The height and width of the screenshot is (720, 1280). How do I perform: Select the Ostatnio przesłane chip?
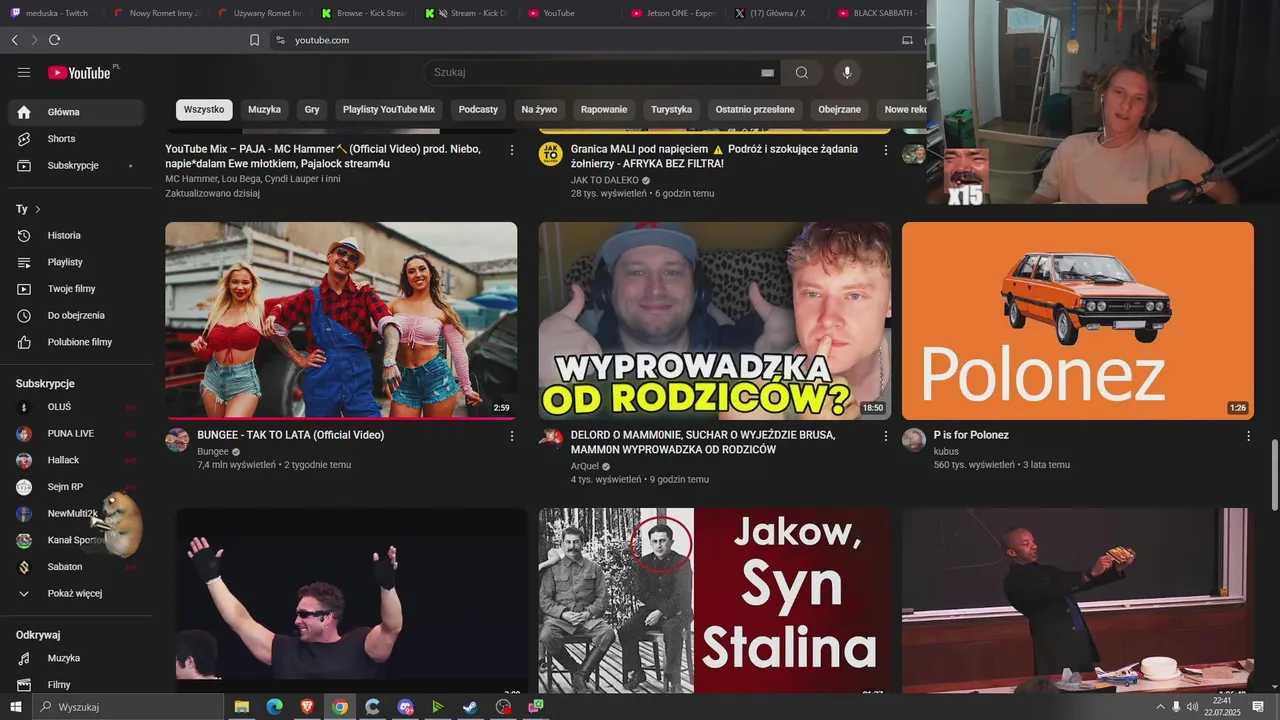tap(755, 110)
